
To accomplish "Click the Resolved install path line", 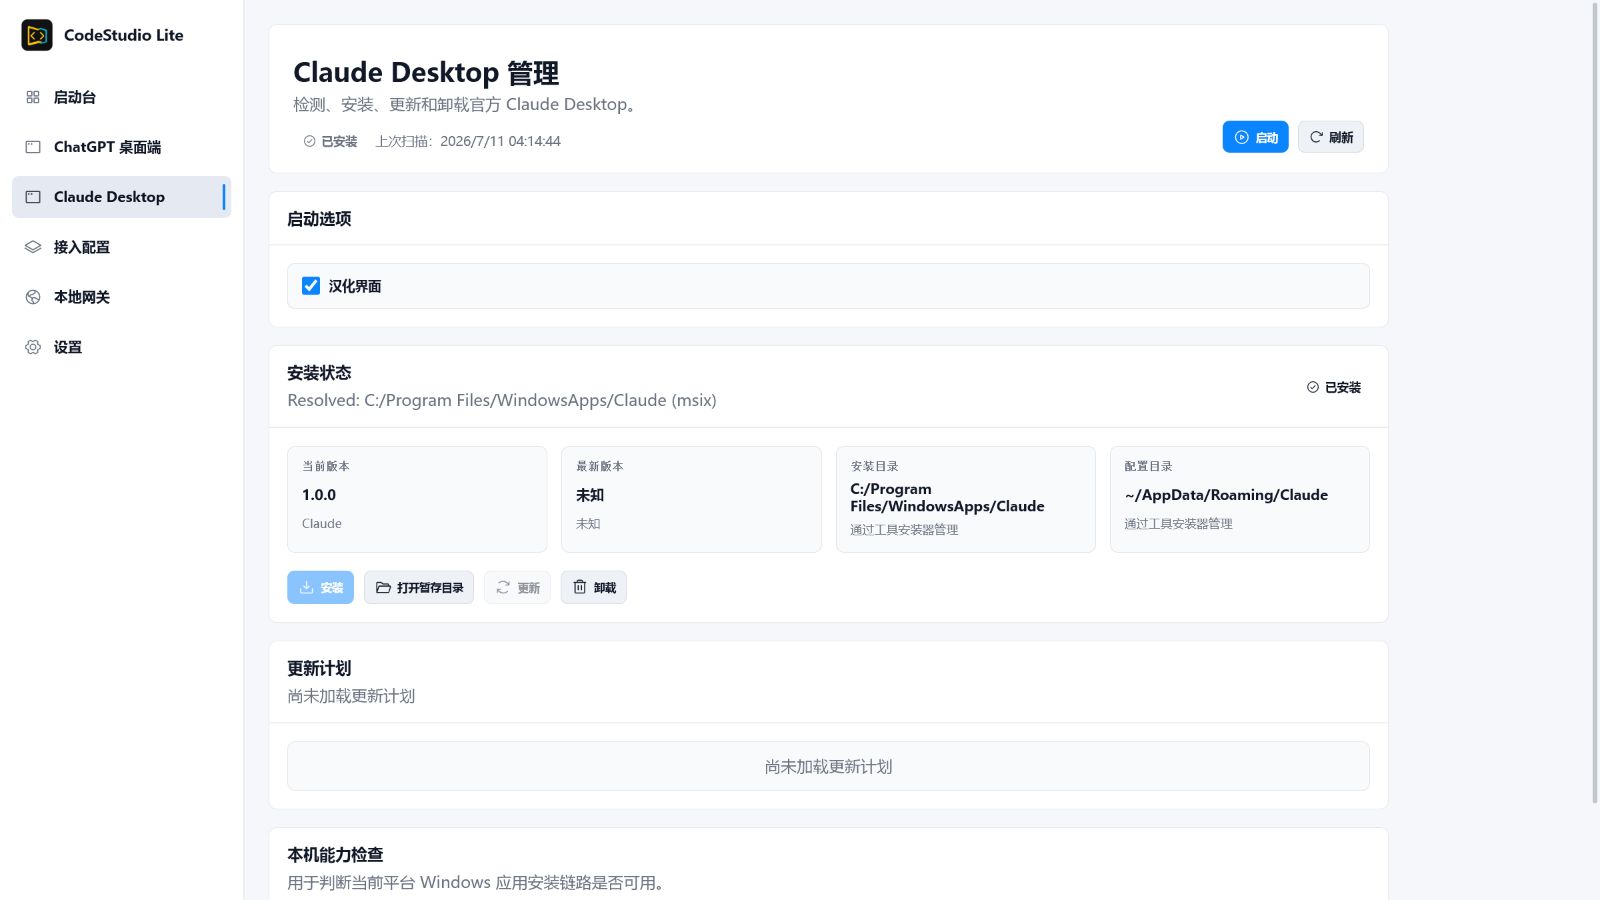I will click(502, 400).
